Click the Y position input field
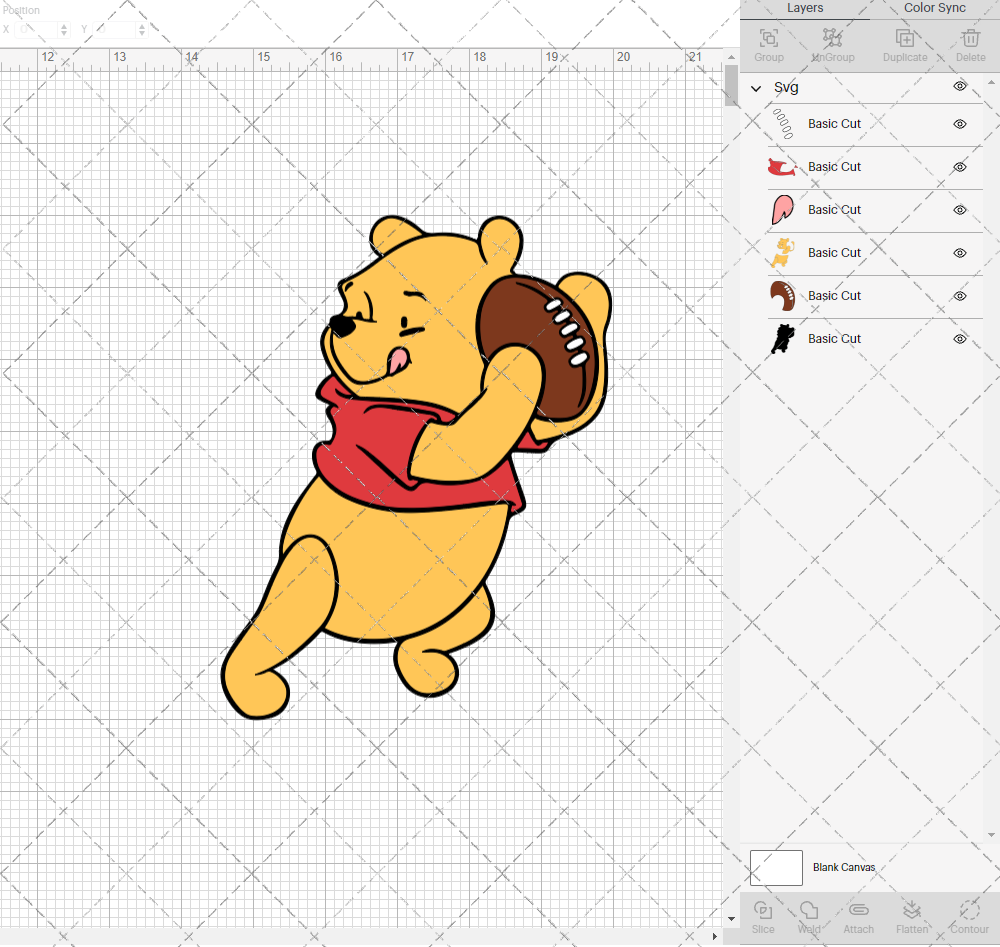Screen dimensions: 1000x947 click(x=115, y=29)
